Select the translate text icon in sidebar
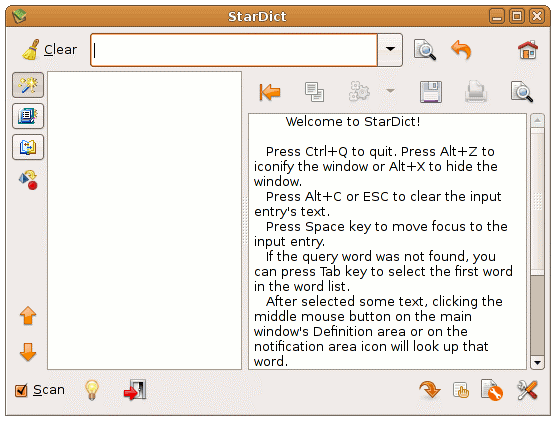Image resolution: width=555 pixels, height=422 pixels. point(28,147)
